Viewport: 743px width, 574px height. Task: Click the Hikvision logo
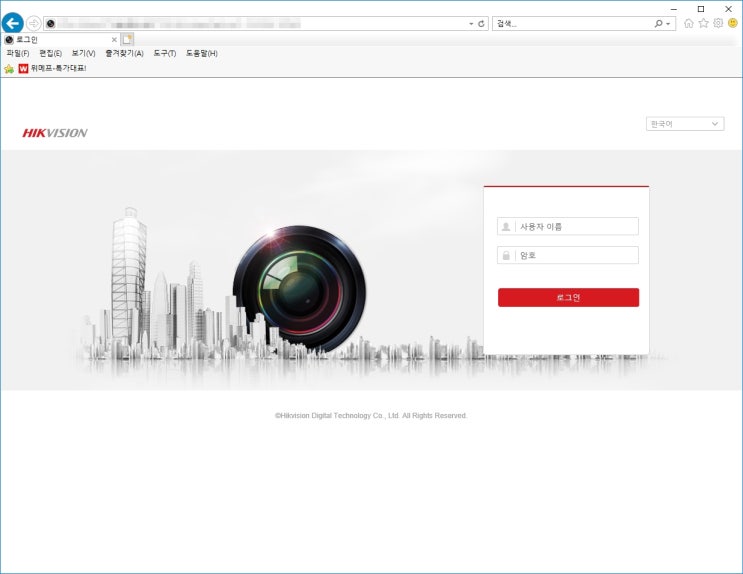point(55,133)
